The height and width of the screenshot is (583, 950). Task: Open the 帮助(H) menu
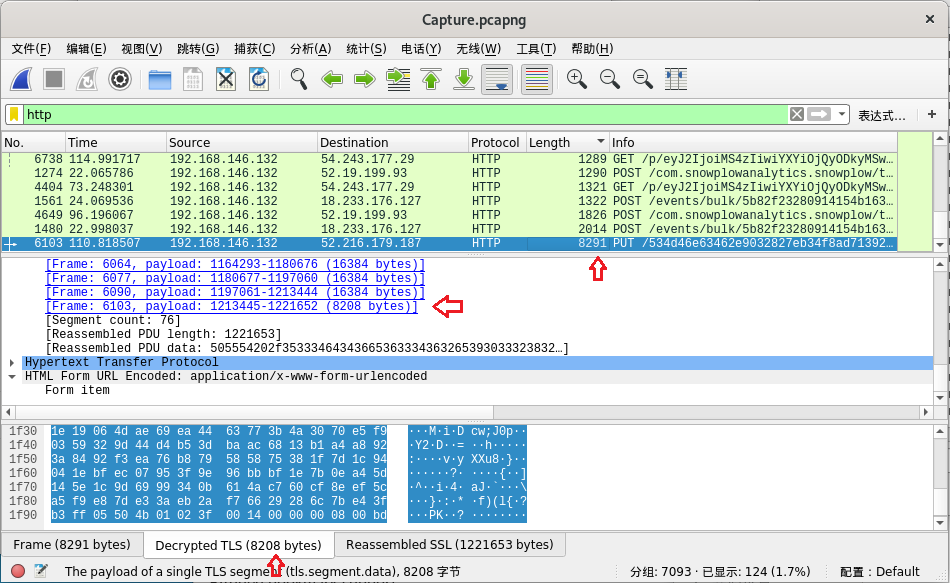pos(592,49)
